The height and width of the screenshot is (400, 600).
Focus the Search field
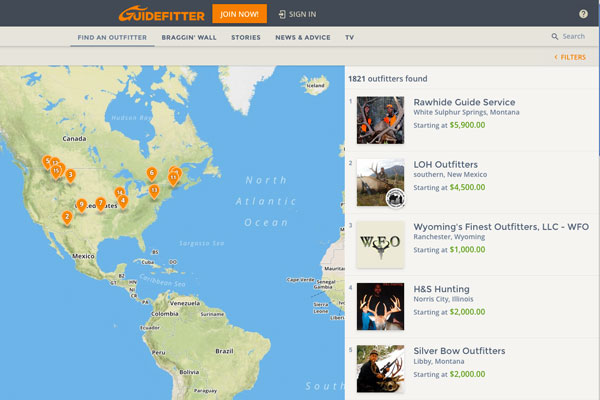(574, 36)
